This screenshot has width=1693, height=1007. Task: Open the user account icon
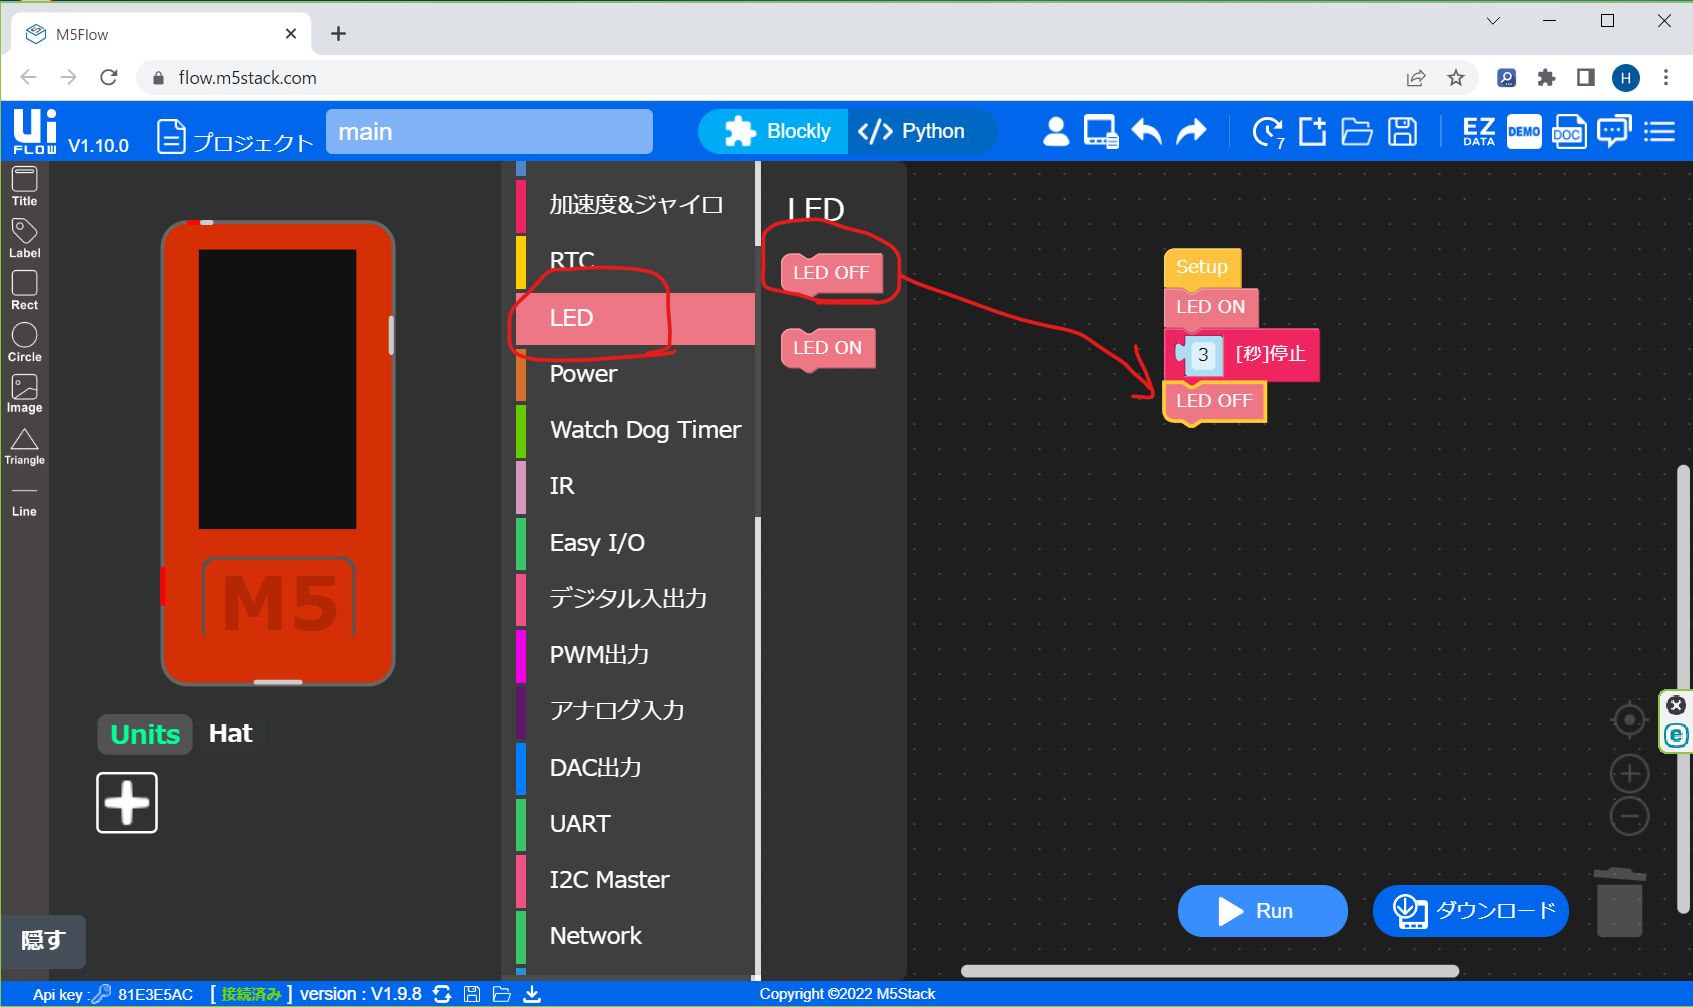1056,131
